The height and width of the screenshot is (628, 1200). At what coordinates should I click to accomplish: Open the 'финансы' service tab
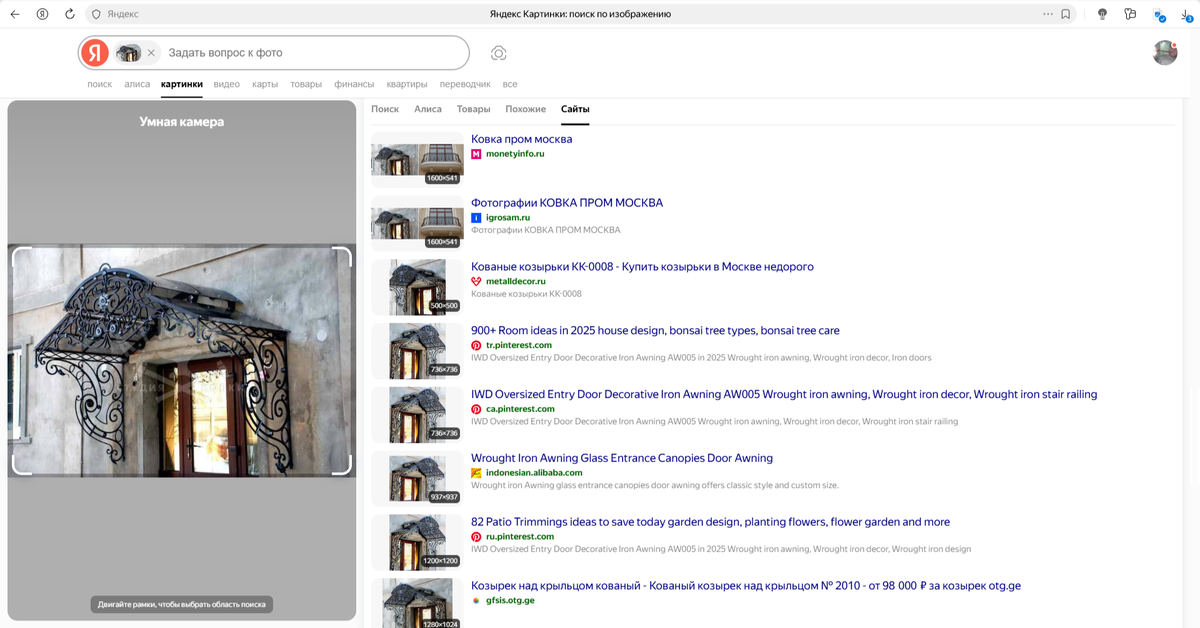pos(354,84)
